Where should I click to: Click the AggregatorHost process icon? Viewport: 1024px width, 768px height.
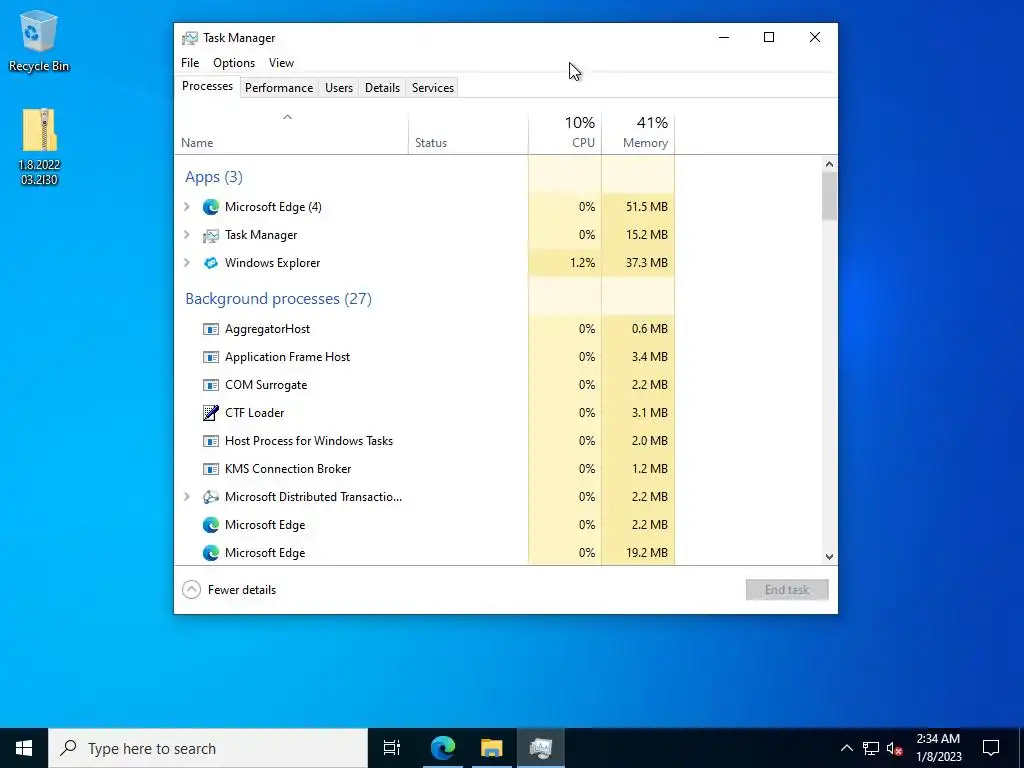(210, 329)
